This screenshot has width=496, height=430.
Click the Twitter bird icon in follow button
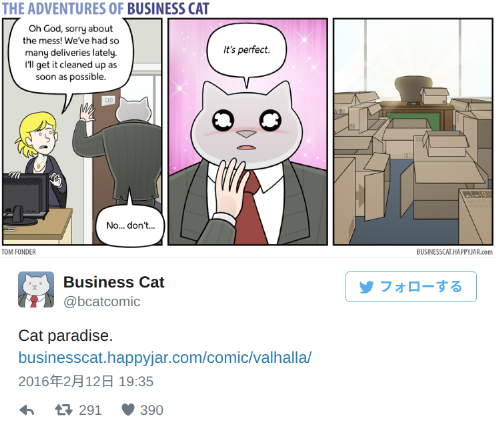[x=367, y=287]
